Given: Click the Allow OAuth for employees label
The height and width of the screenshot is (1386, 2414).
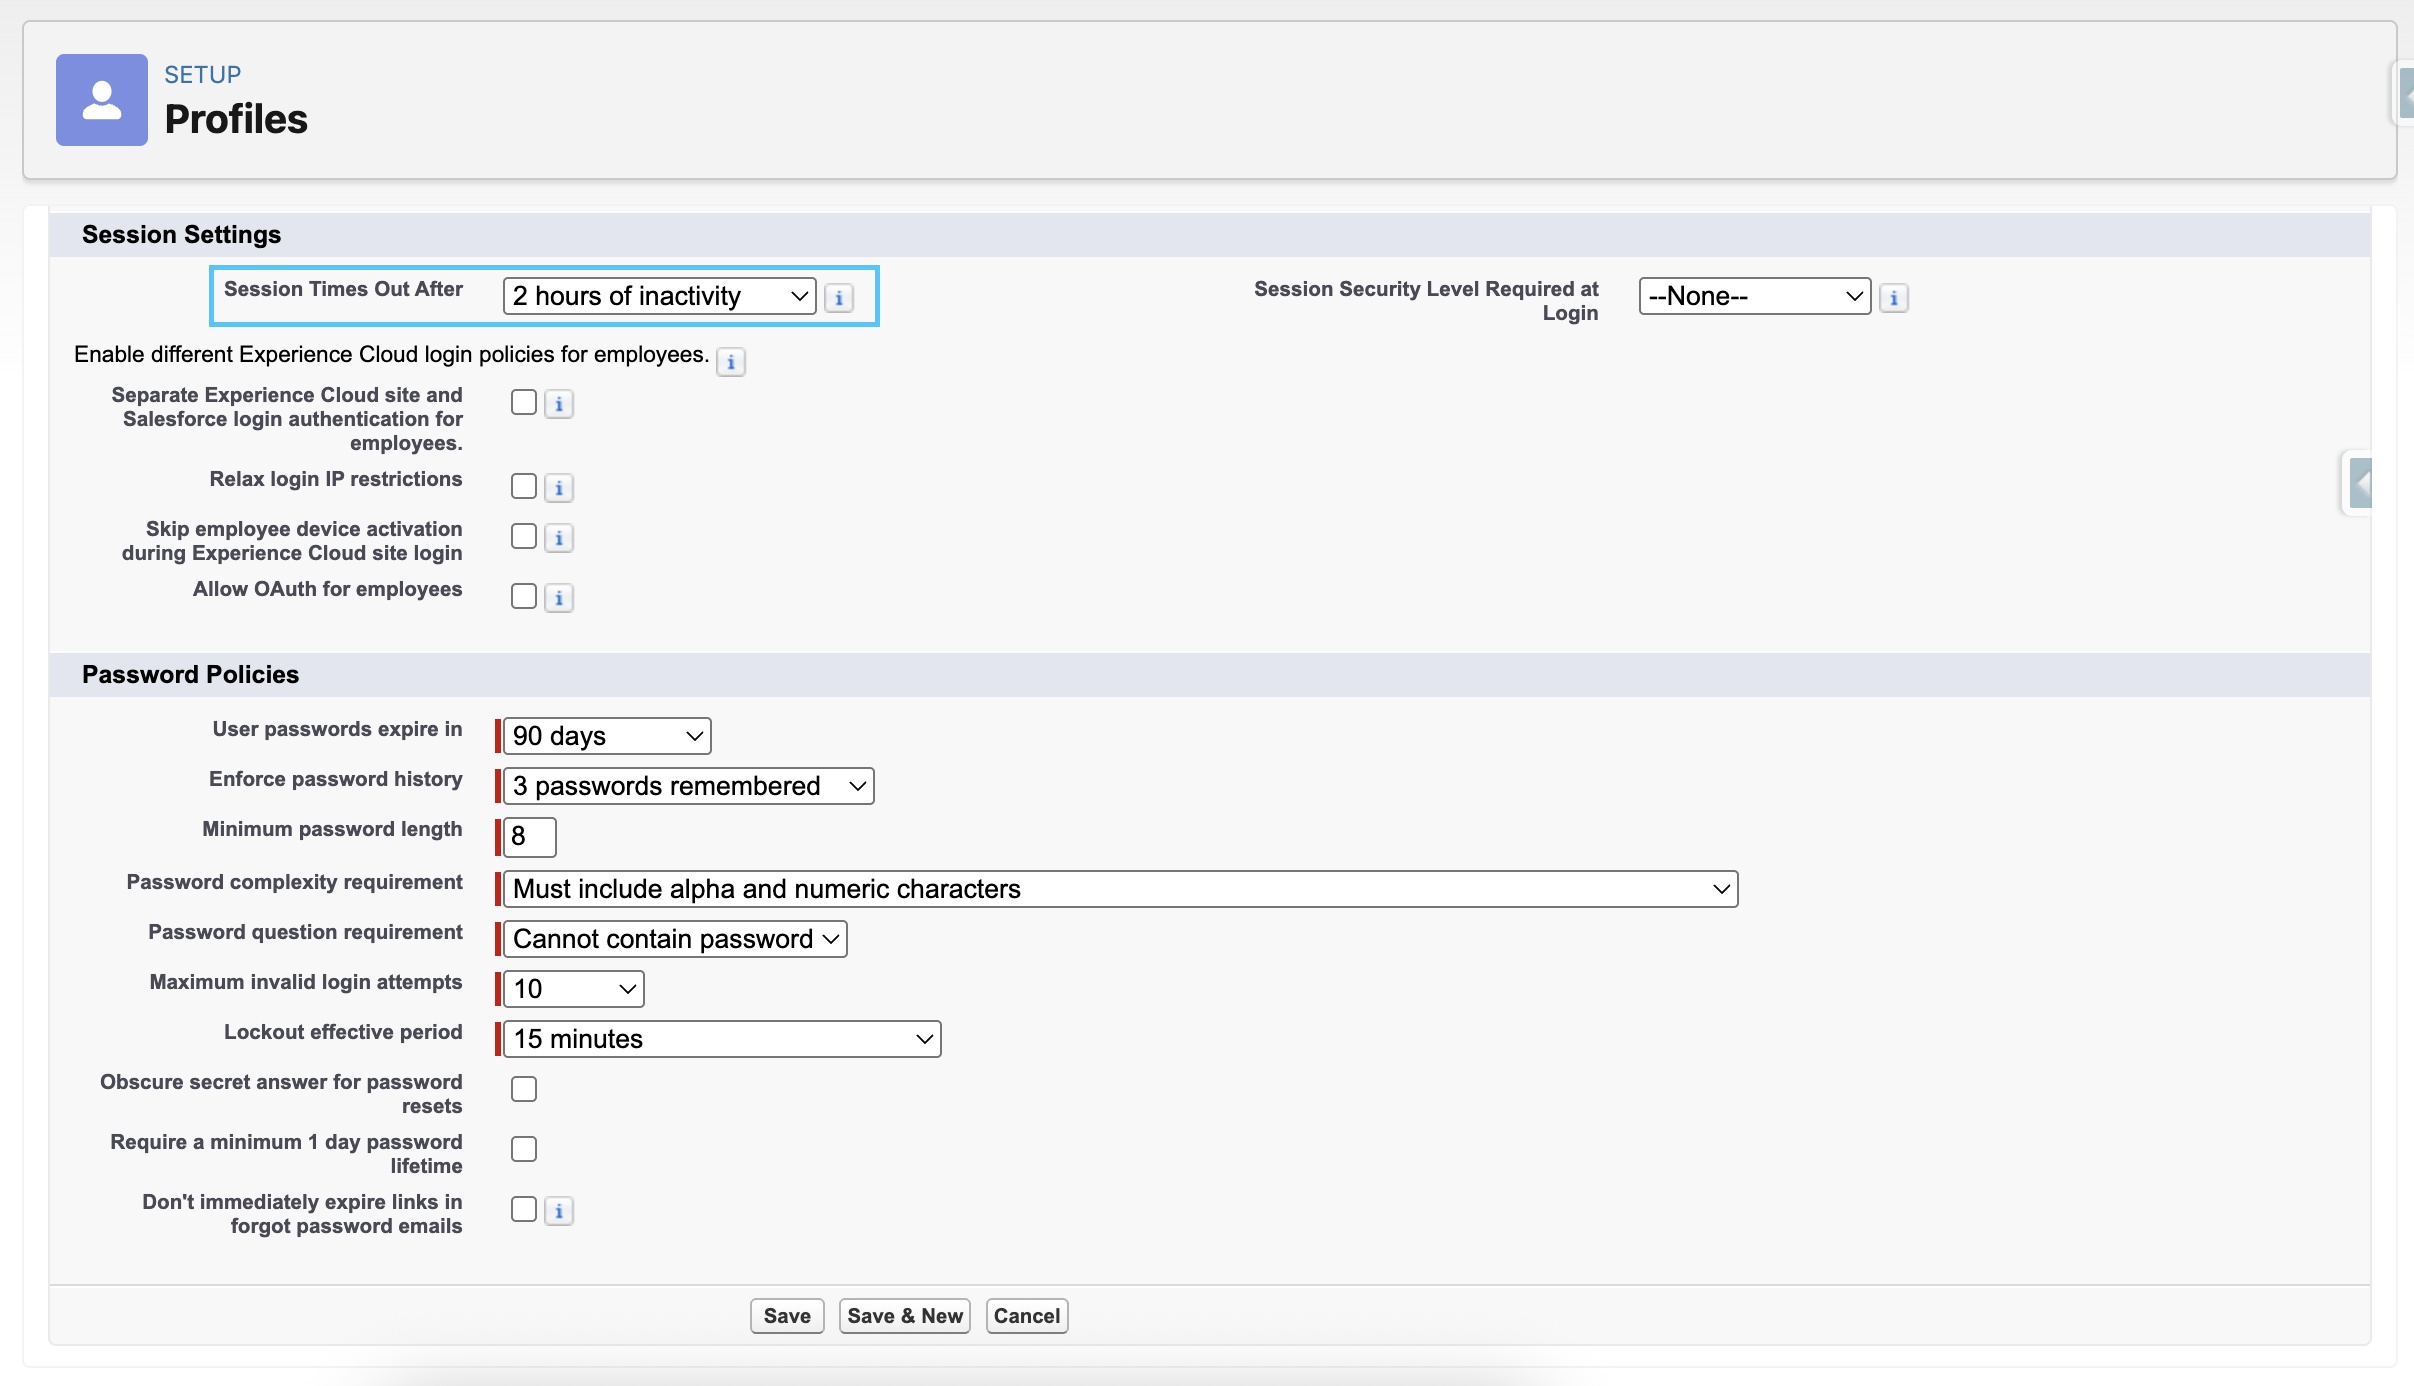Looking at the screenshot, I should (327, 589).
